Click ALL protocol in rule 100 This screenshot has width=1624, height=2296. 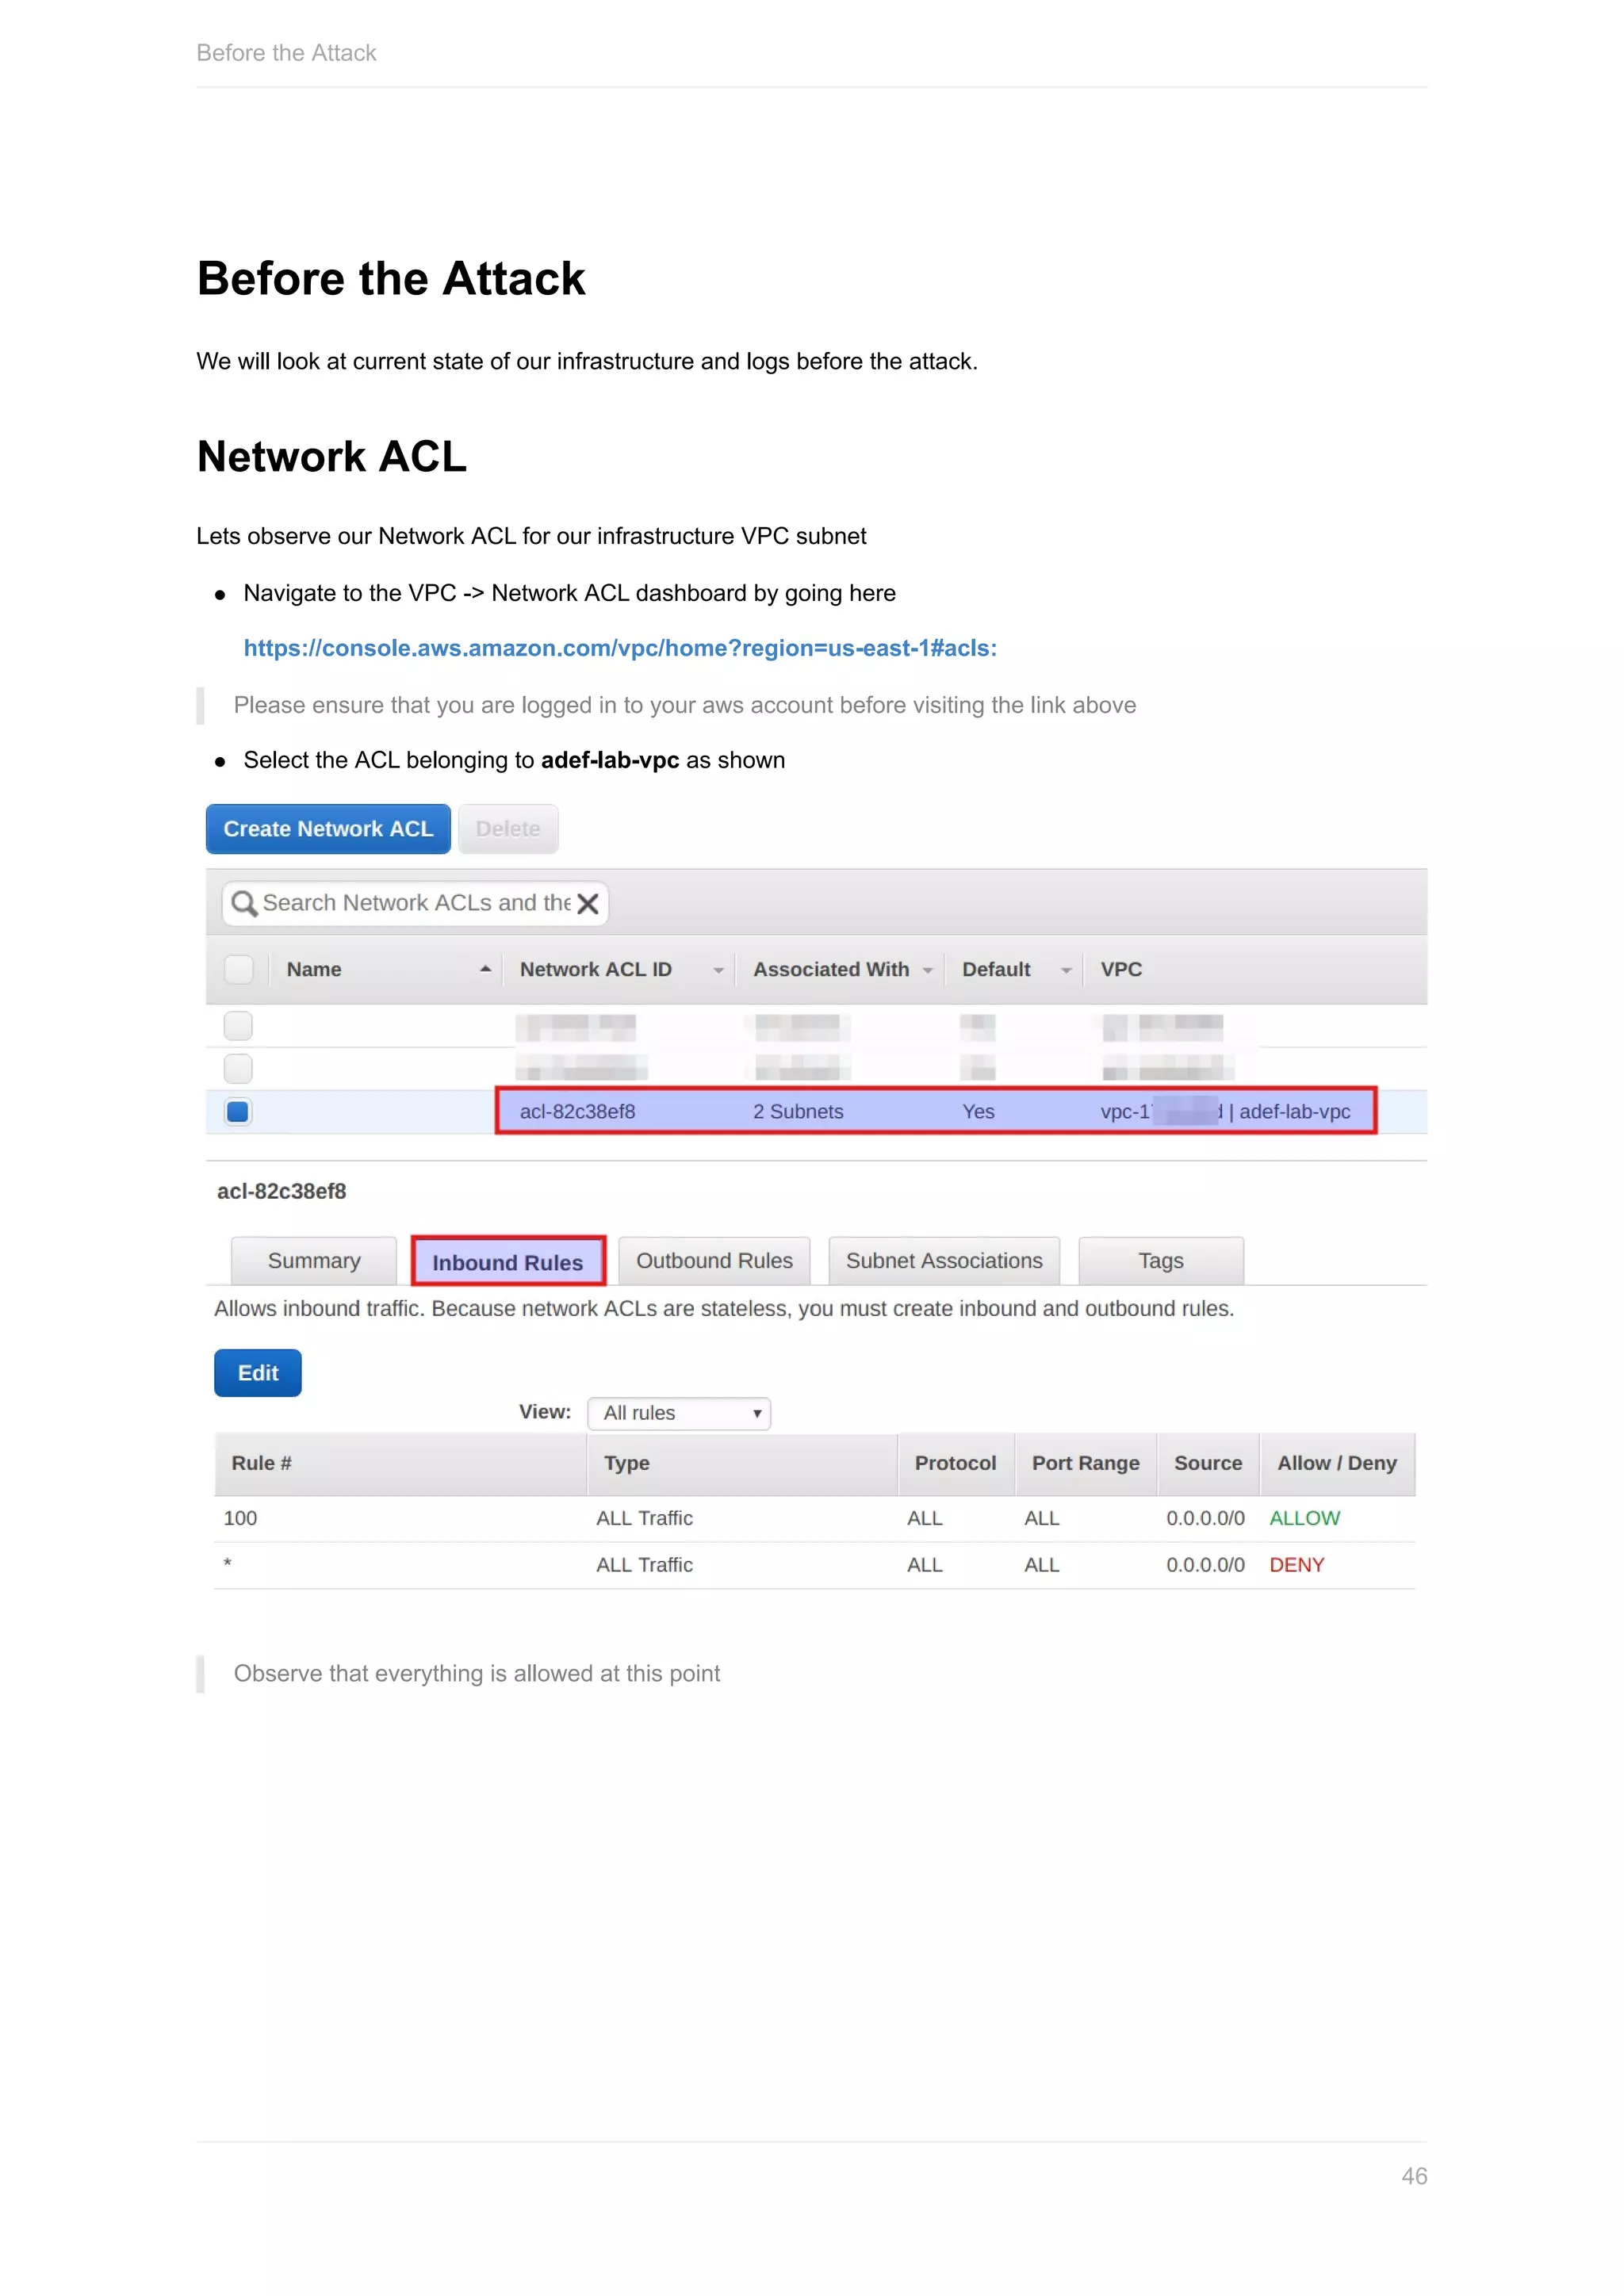(925, 1518)
